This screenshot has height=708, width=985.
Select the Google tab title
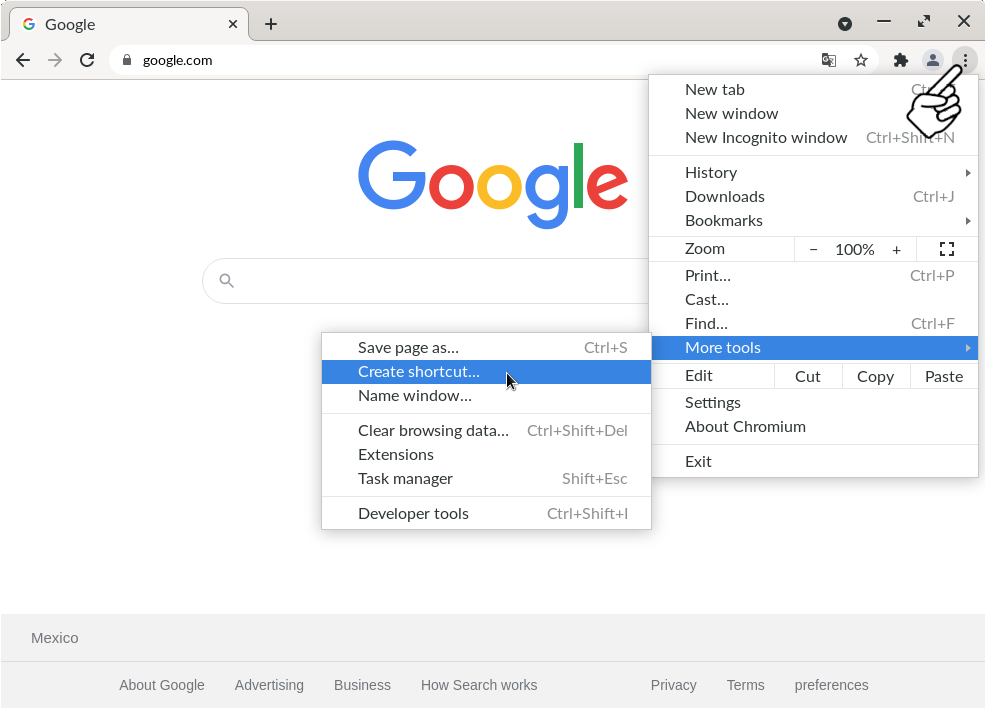coord(70,25)
